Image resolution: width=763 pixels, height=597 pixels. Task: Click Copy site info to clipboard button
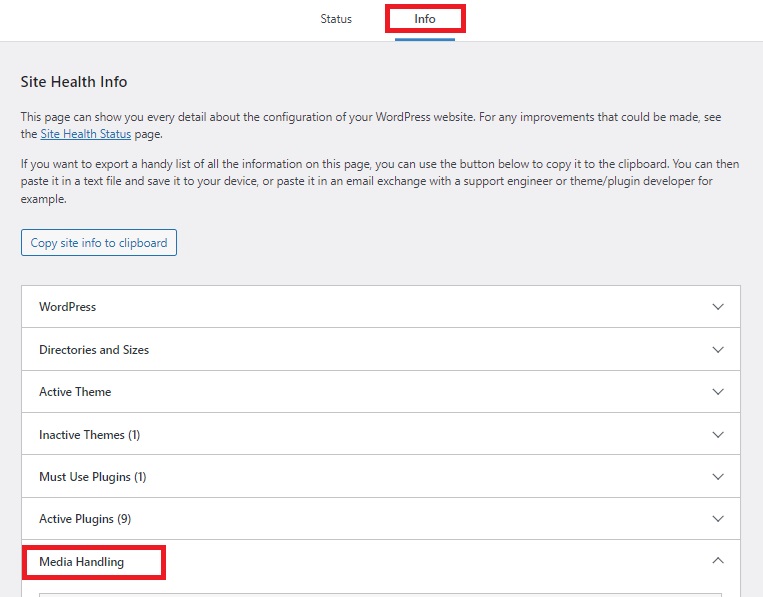point(99,243)
